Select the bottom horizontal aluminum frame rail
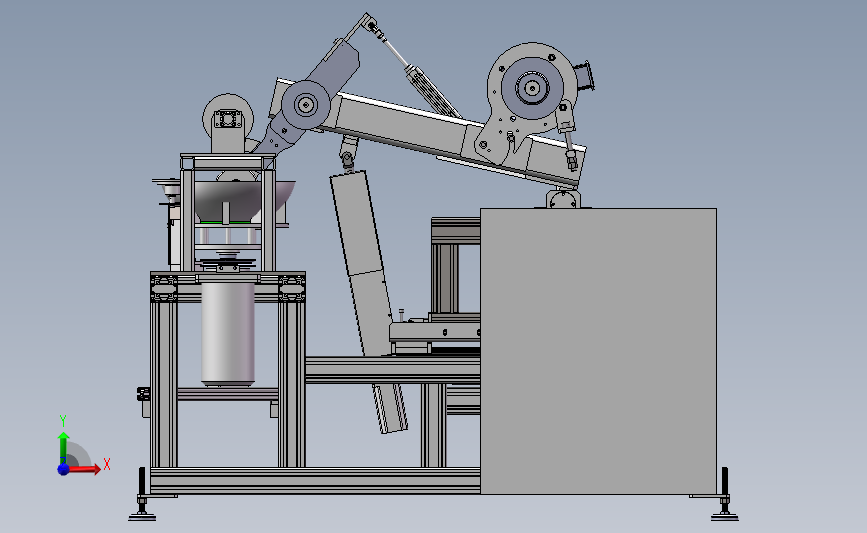This screenshot has height=533, width=867. click(x=315, y=481)
